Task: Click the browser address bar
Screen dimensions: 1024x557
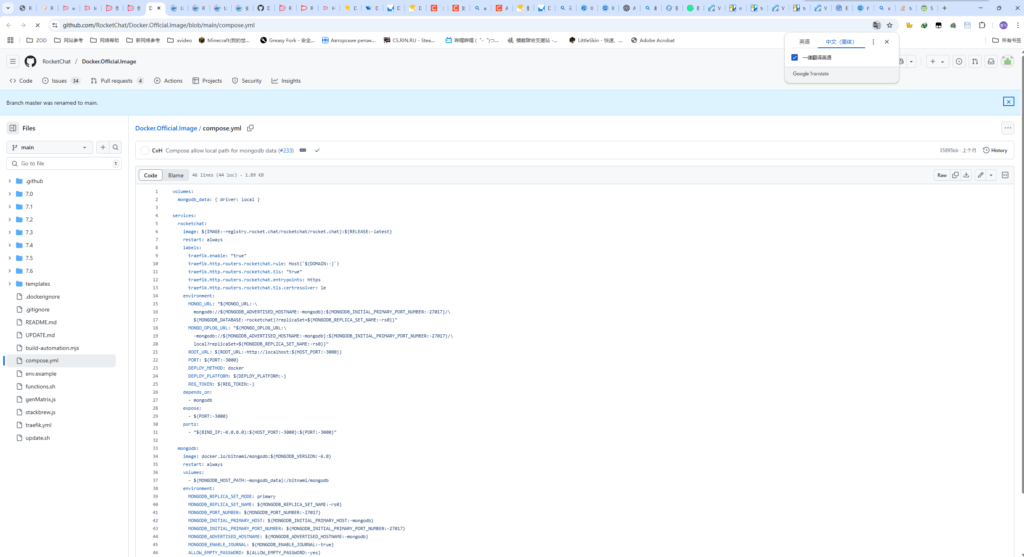Action: [457, 25]
